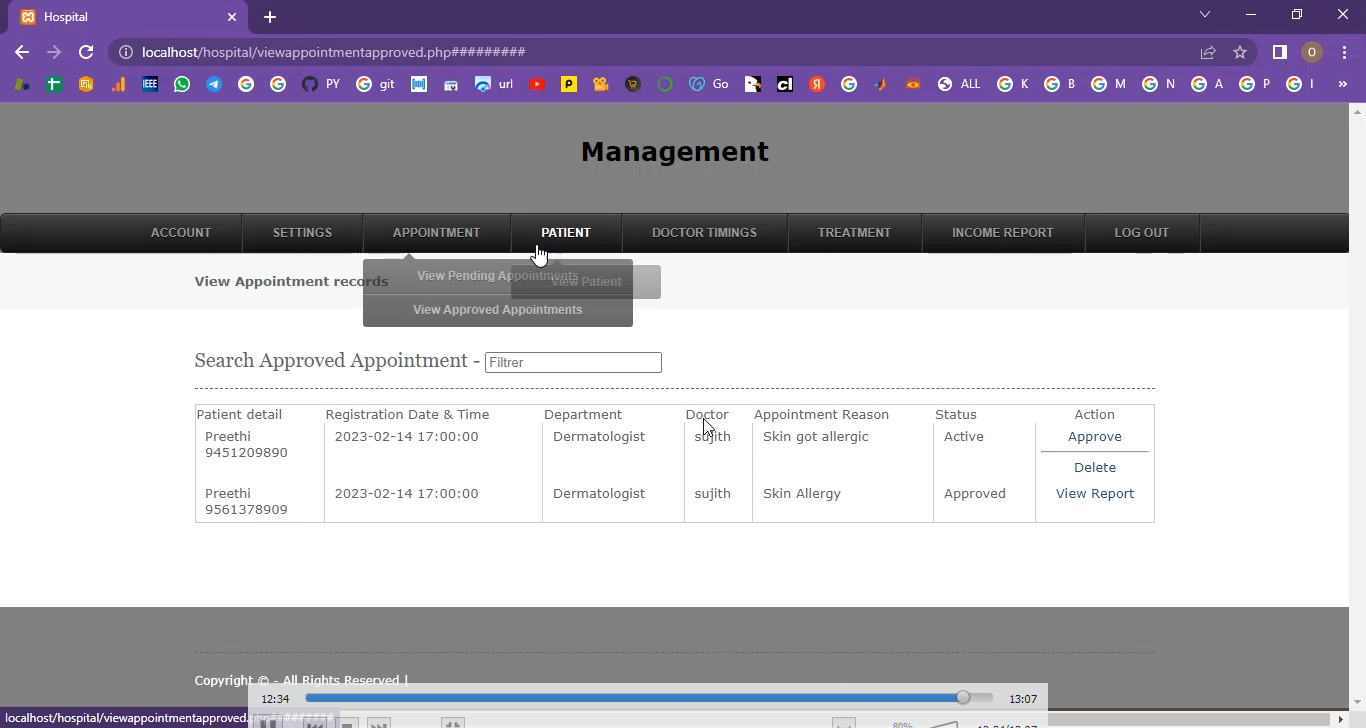Expand the hidden bookmarks overflow chevron
The image size is (1366, 728).
click(x=1343, y=85)
